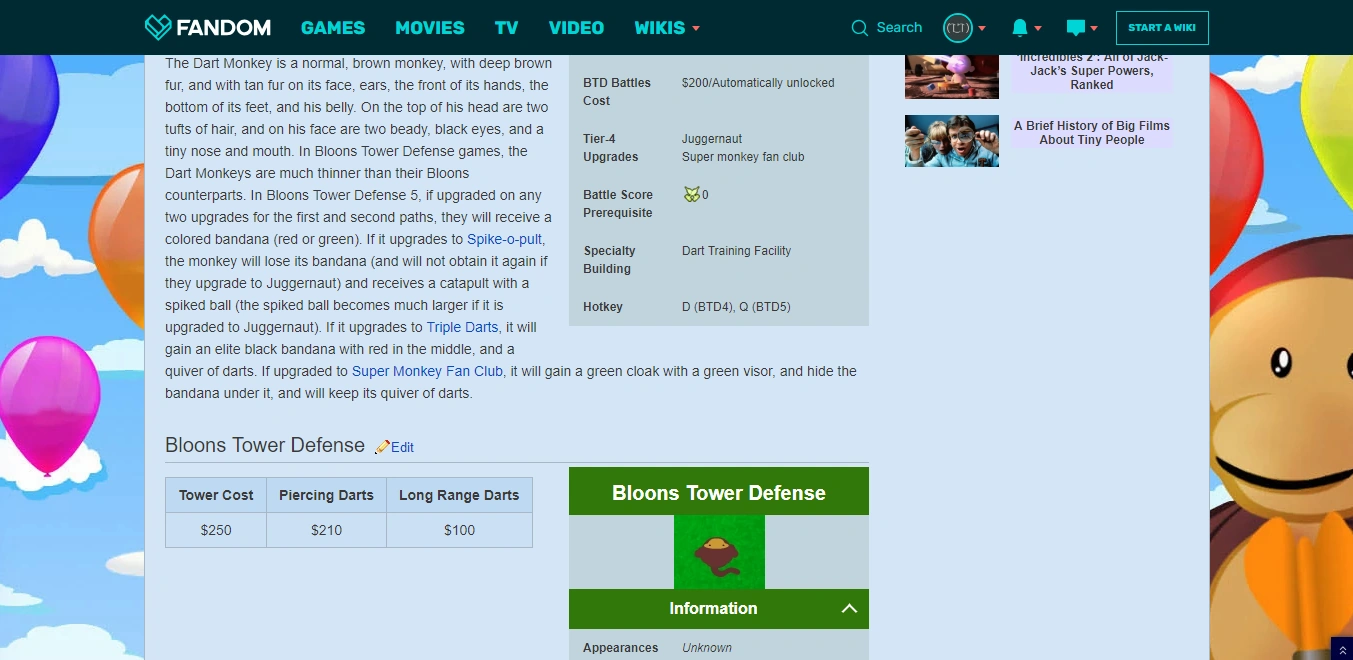Screen dimensions: 1353x660
Task: Click the Tiny People article thumbnail
Action: coord(952,141)
